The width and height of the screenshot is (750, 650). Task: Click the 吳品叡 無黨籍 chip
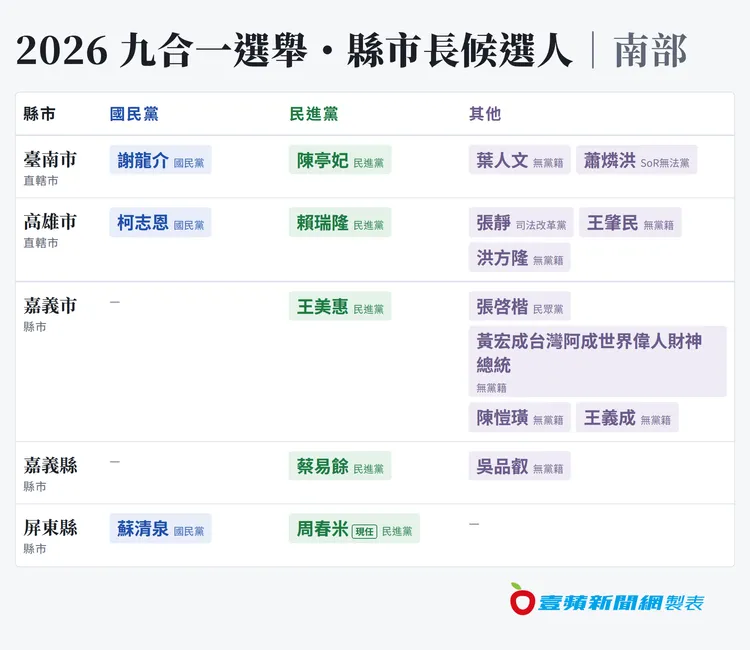(x=519, y=466)
